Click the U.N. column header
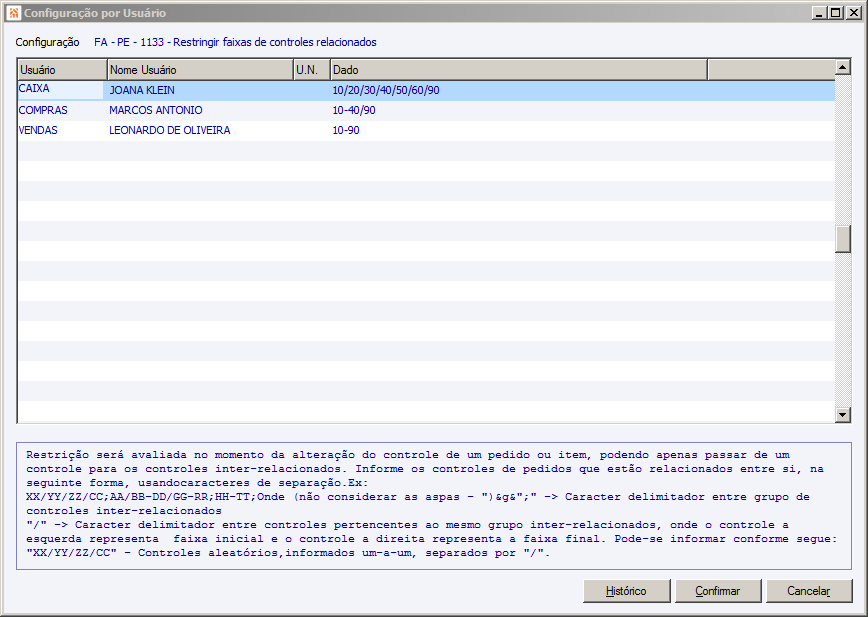The width and height of the screenshot is (868, 617). (x=312, y=70)
